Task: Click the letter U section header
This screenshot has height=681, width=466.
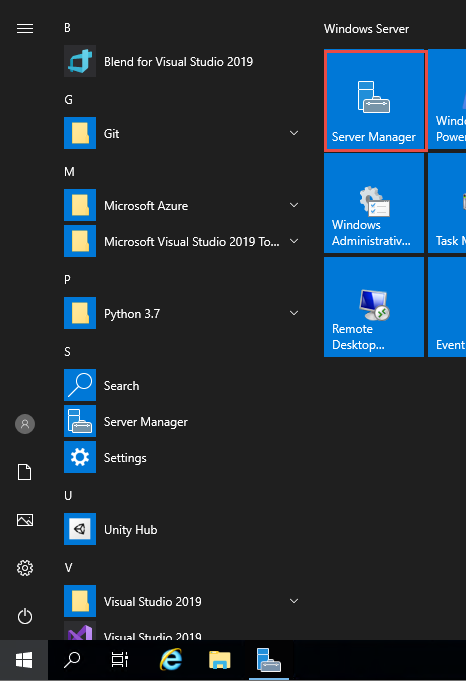Action: tap(68, 496)
